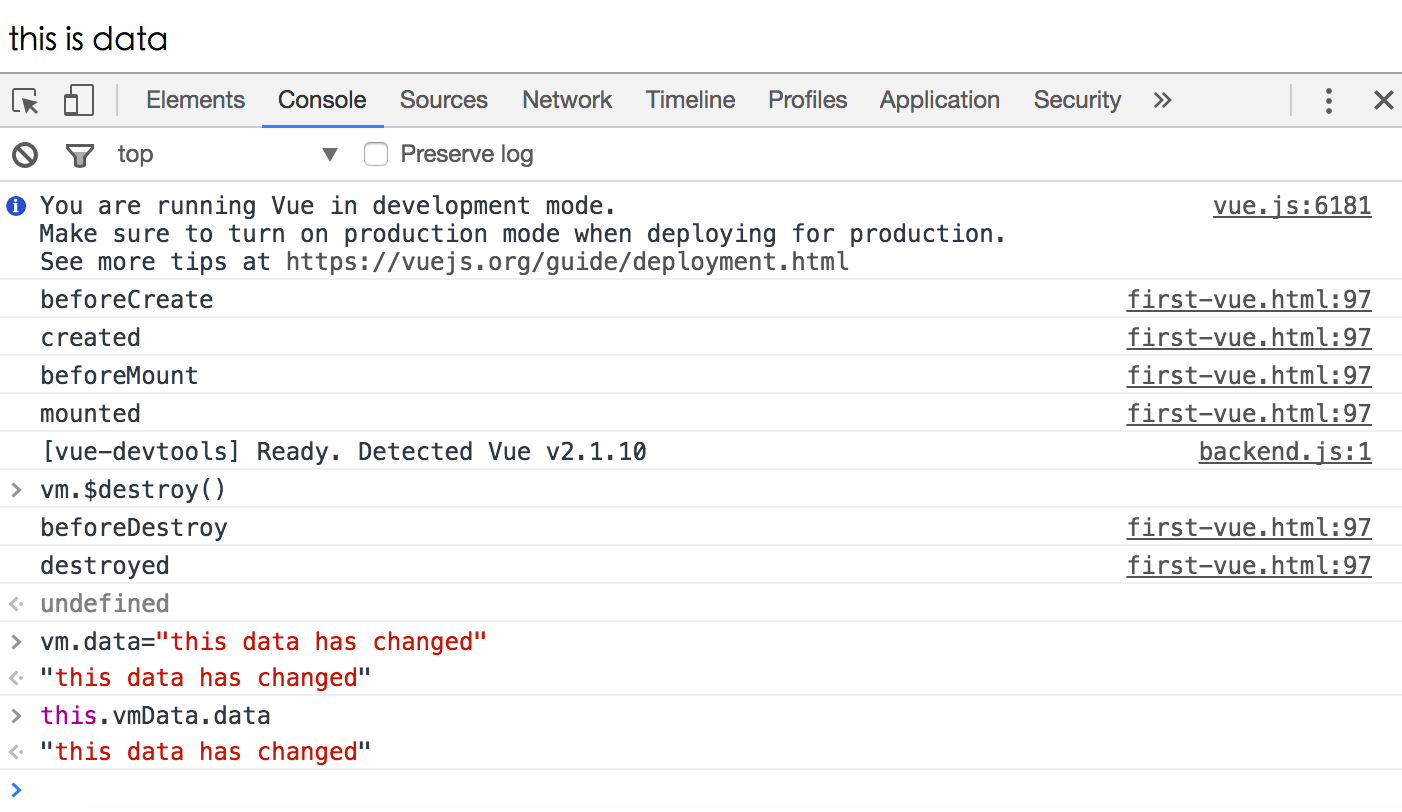
Task: Show more DevTools tabs with the chevrons
Action: (x=1162, y=101)
